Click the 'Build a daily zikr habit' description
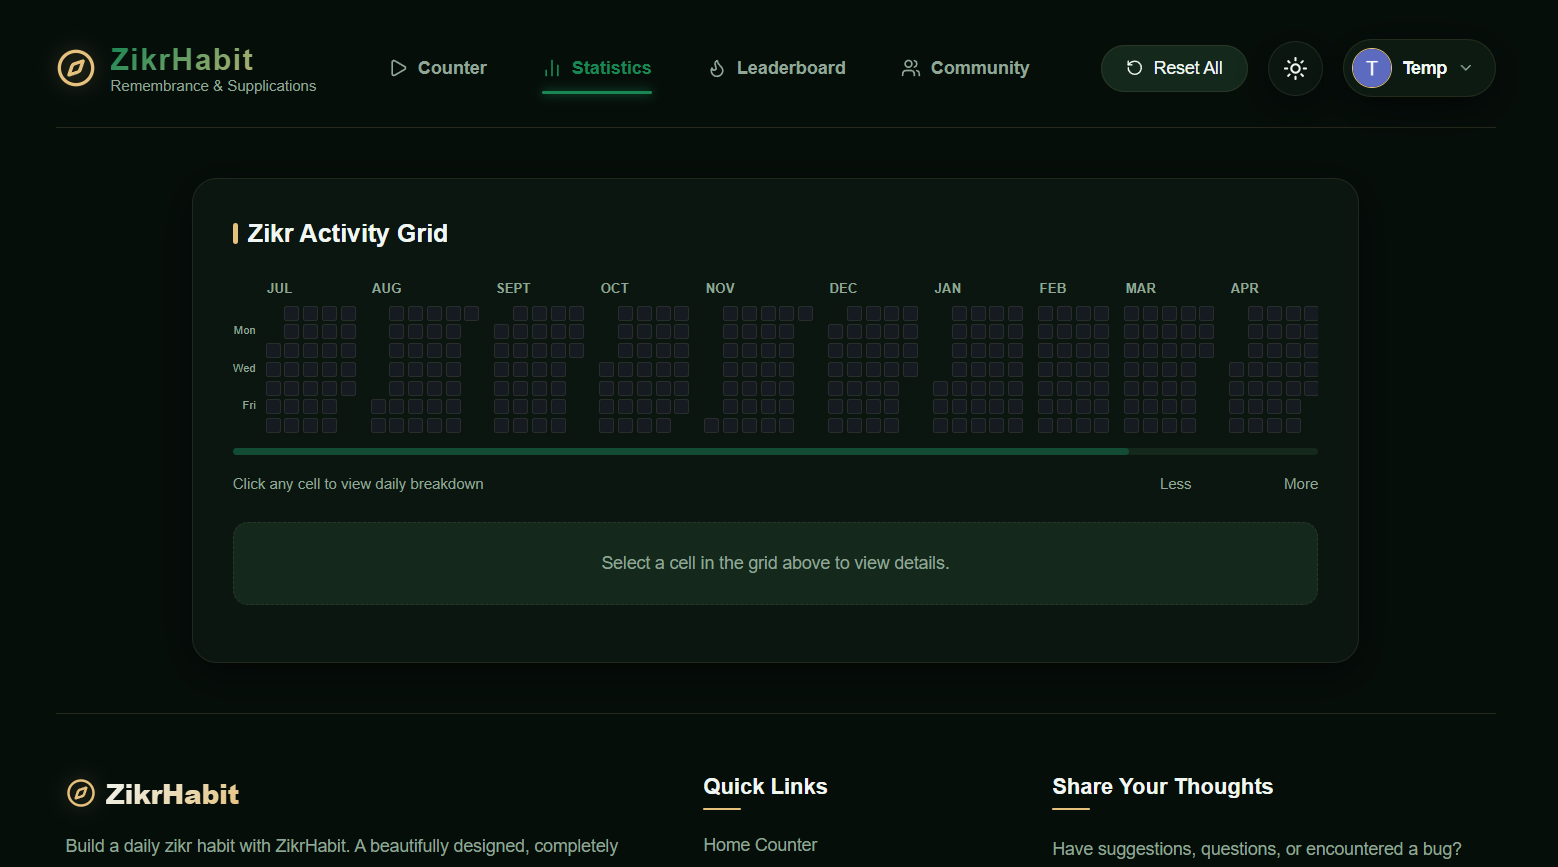The height and width of the screenshot is (867, 1558). [342, 846]
